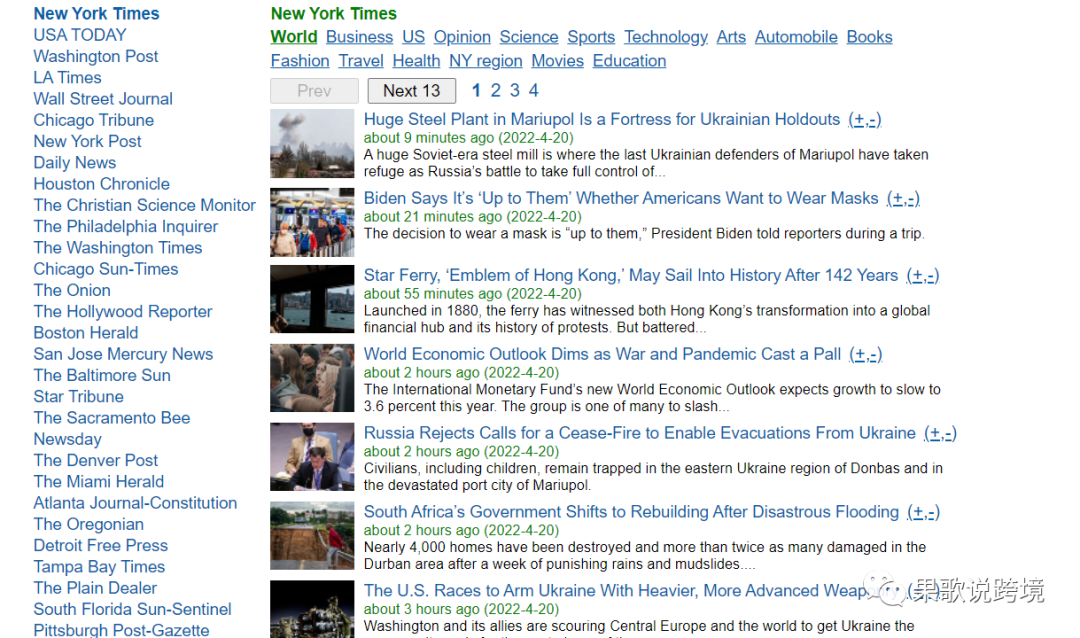
Task: Click the South Africa flooding thumbnail
Action: tap(312, 535)
